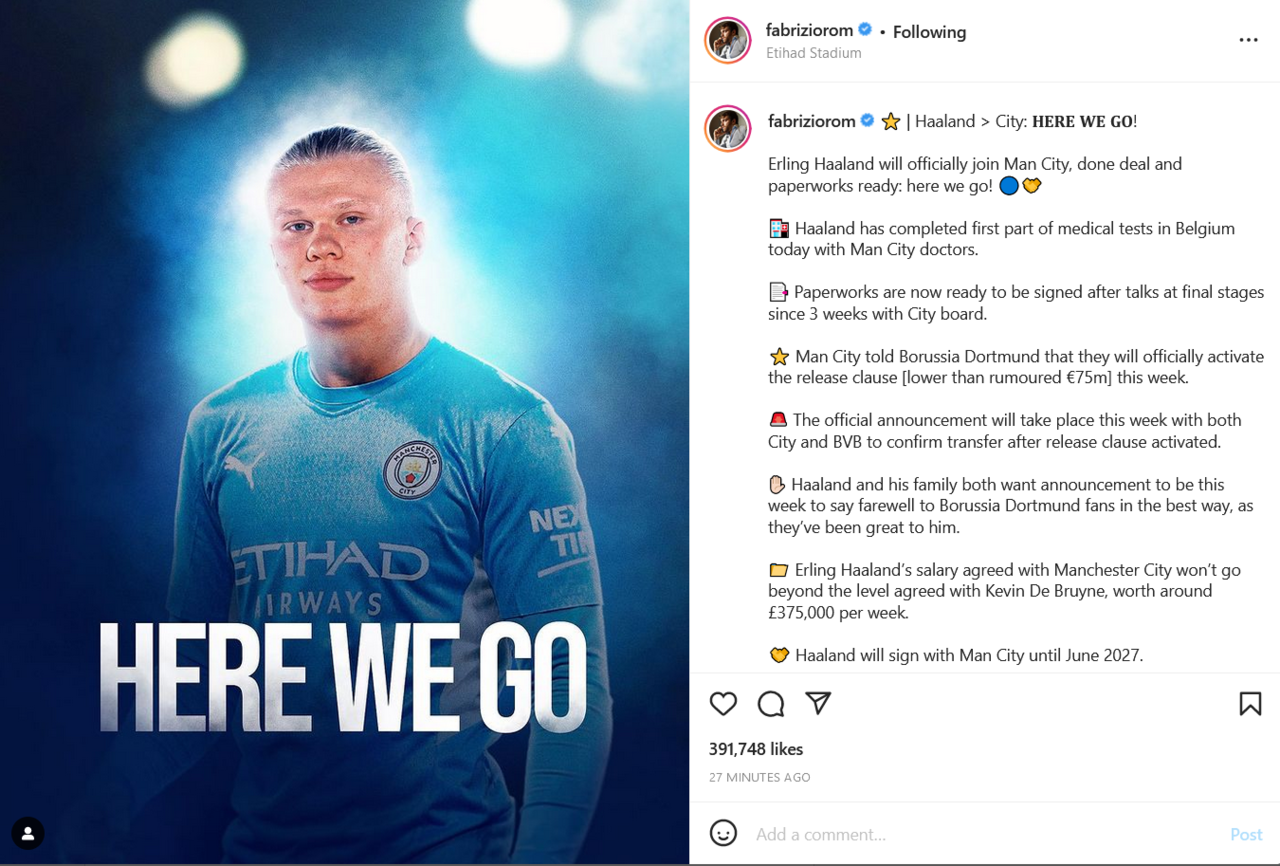Like the post with the heart icon

[723, 704]
